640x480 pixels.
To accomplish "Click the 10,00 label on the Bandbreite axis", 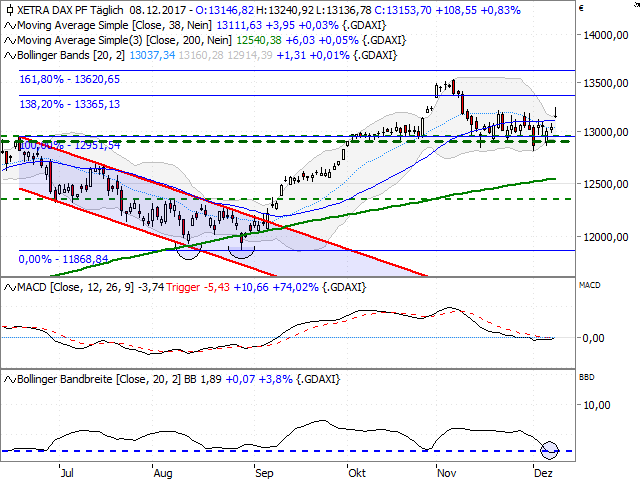I will click(x=600, y=405).
